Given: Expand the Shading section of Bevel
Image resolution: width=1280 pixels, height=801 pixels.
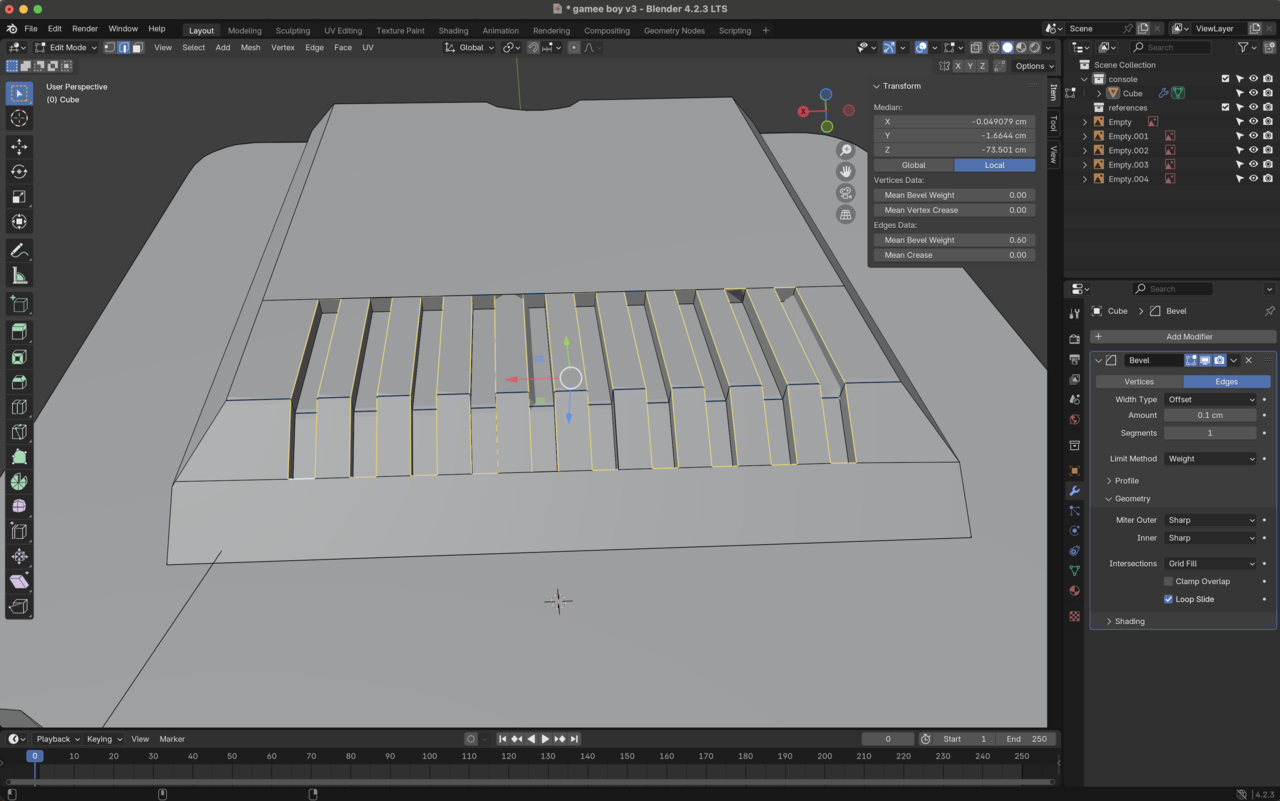Looking at the screenshot, I should click(x=1129, y=621).
